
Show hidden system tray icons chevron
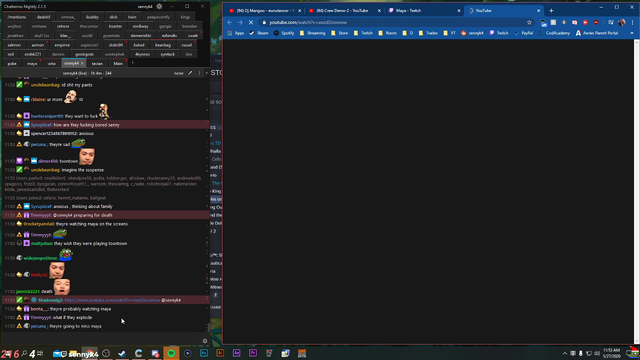tap(565, 353)
